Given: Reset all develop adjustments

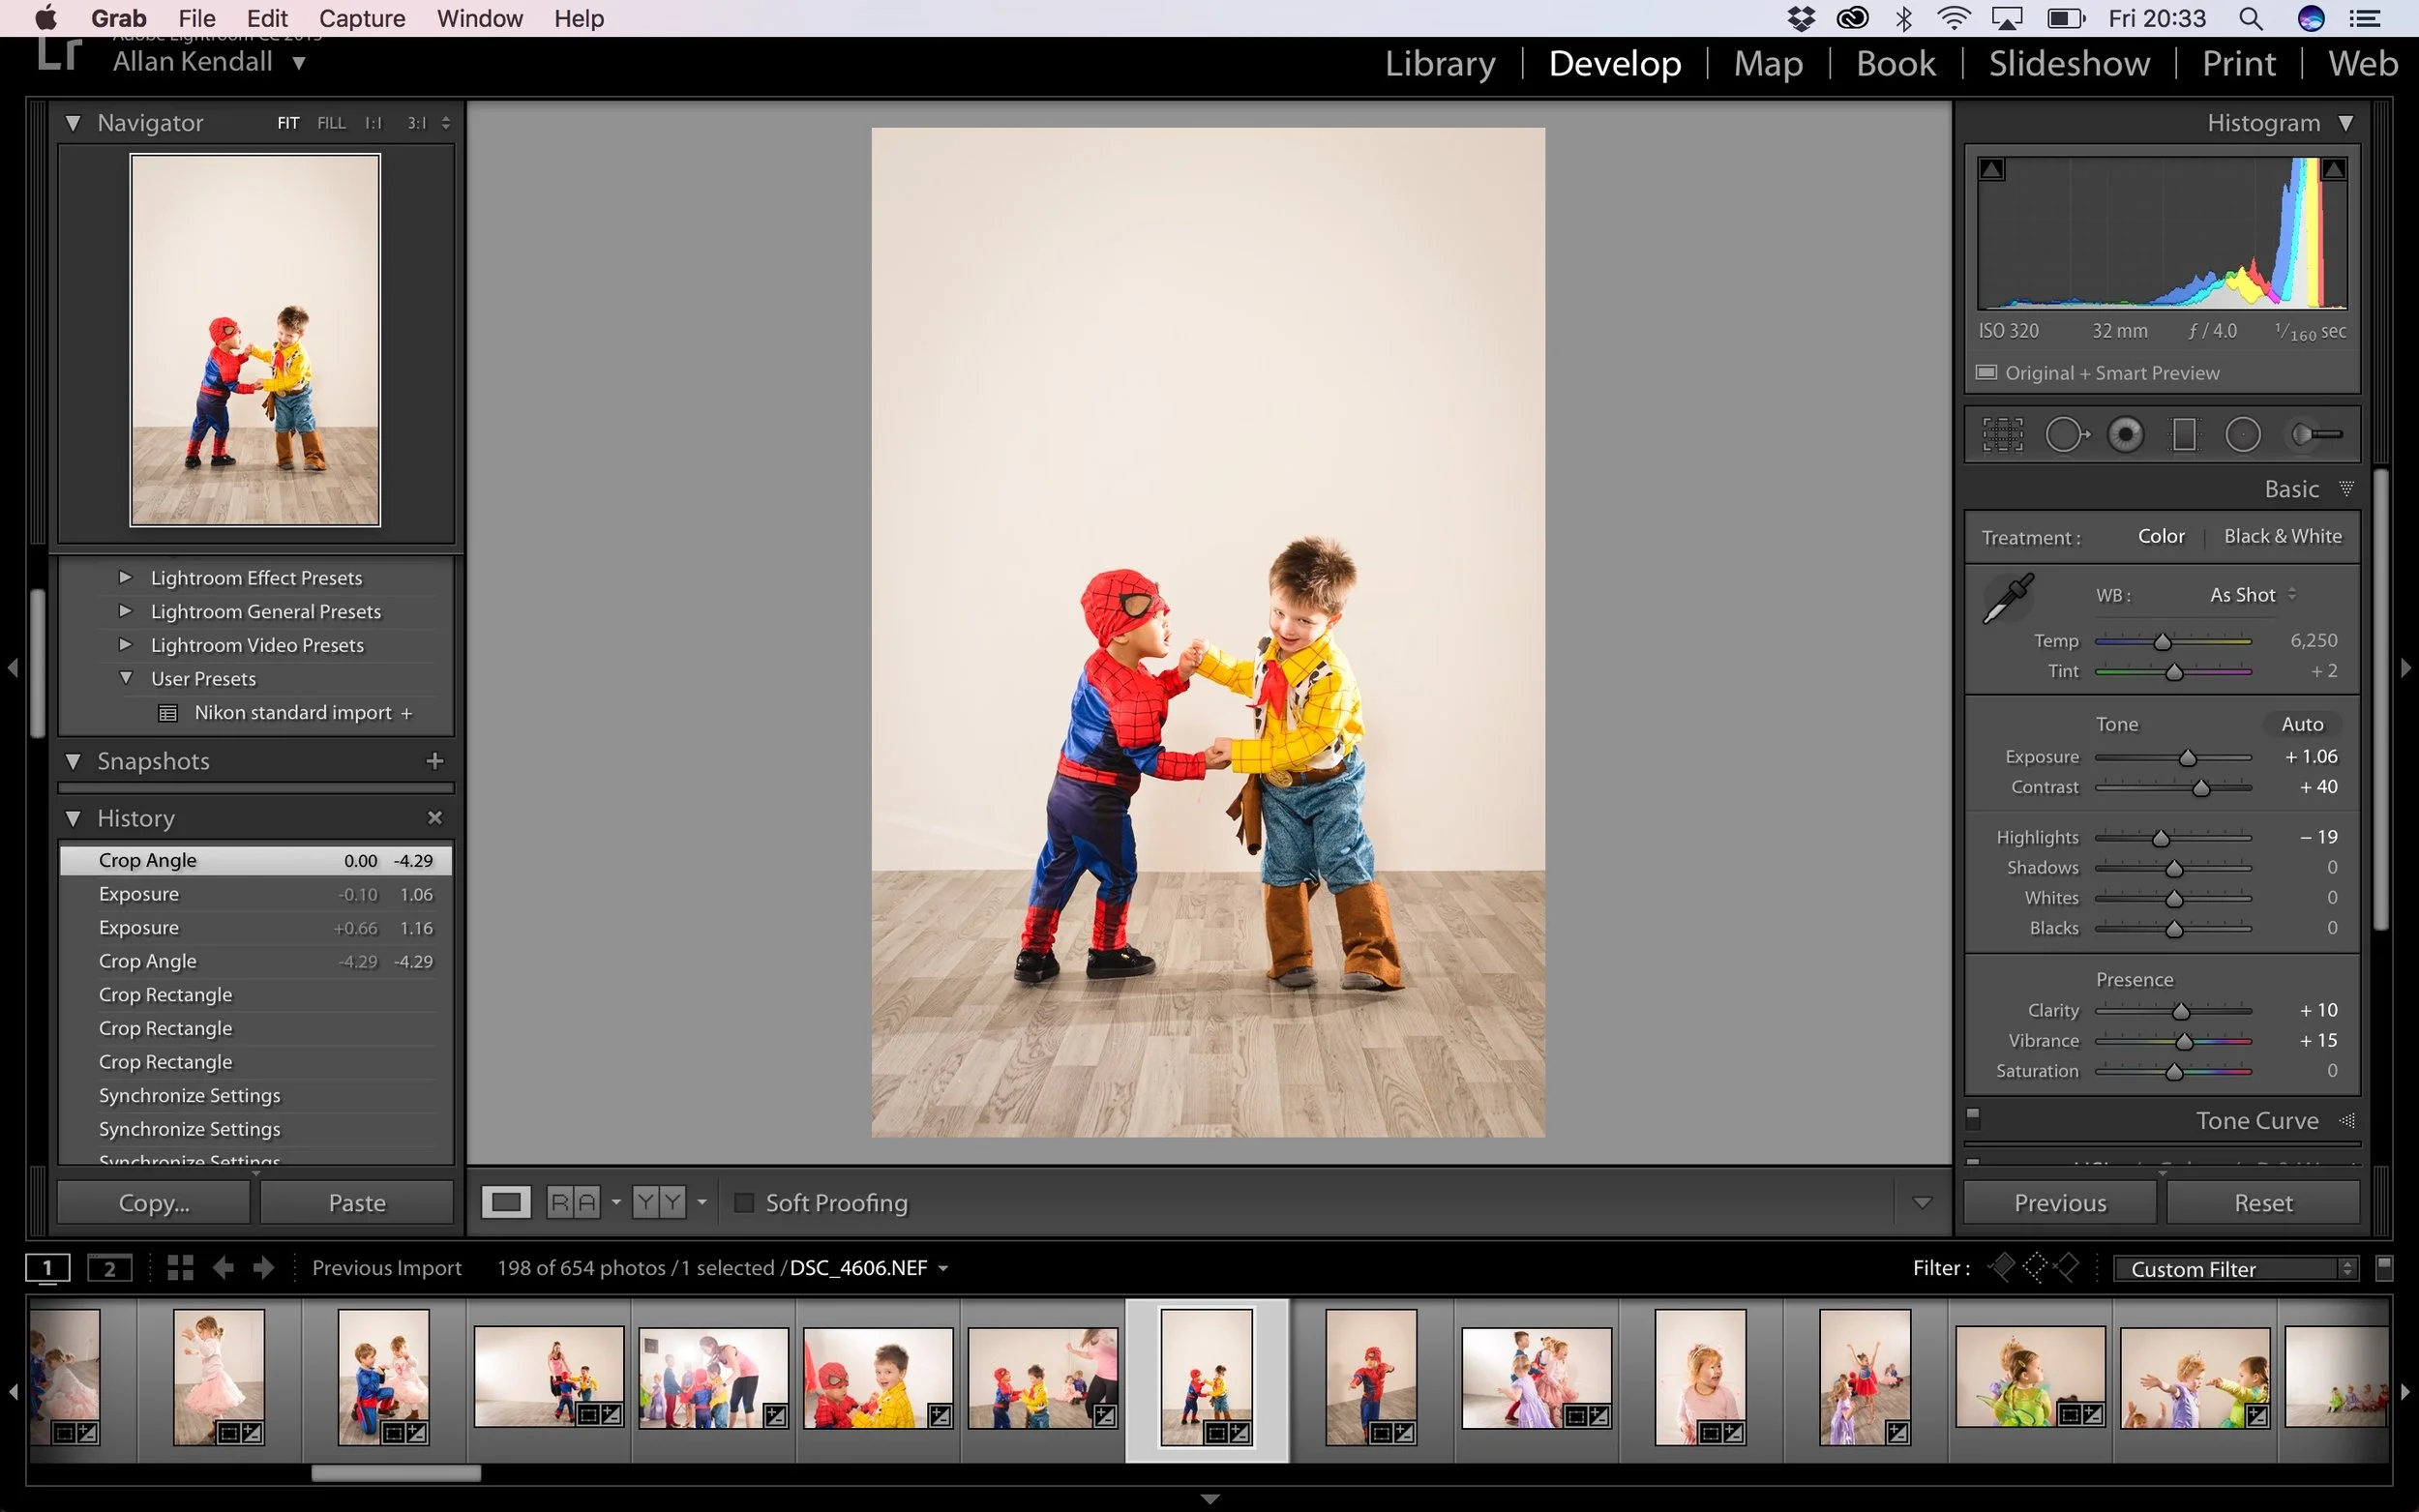Looking at the screenshot, I should pos(2263,1202).
